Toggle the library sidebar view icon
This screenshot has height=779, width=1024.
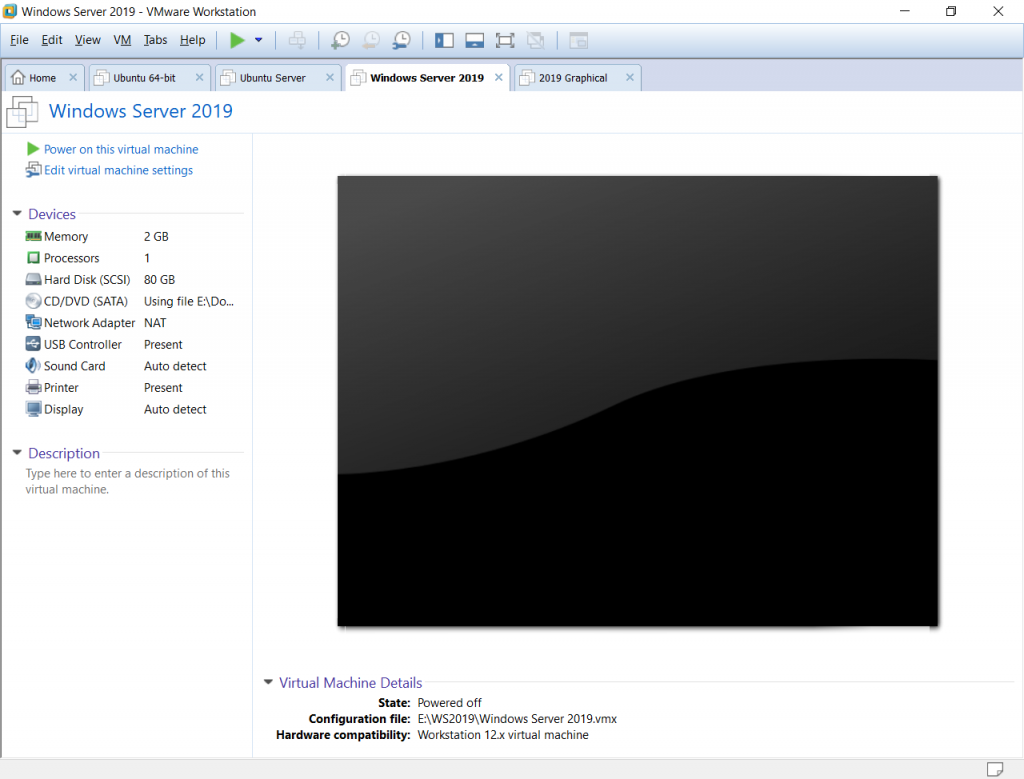444,40
